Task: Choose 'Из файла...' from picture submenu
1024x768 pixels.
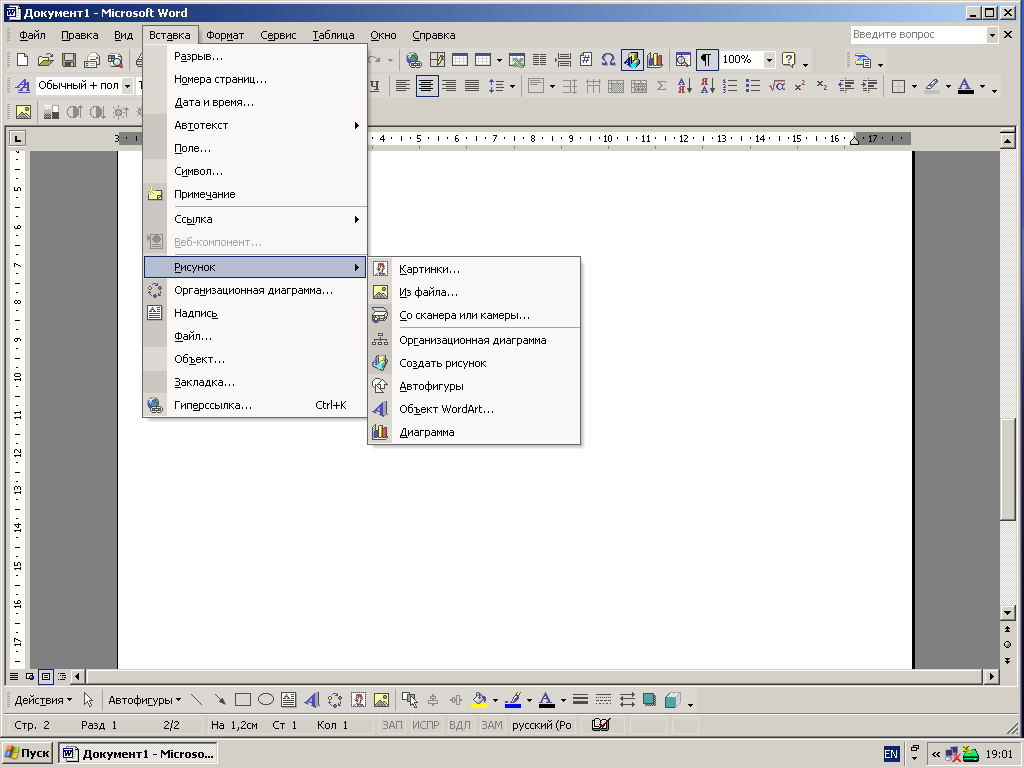Action: pyautogui.click(x=428, y=292)
